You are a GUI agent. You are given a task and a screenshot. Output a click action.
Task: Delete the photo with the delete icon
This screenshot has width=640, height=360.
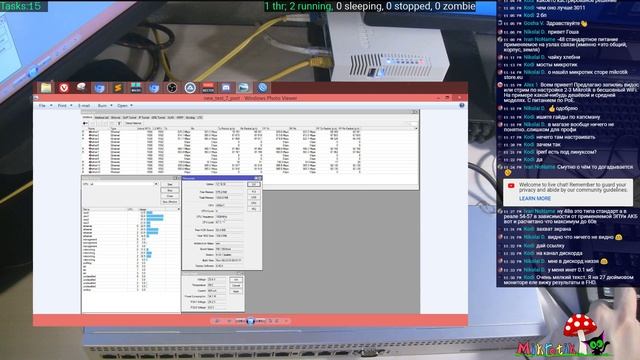[x=286, y=321]
